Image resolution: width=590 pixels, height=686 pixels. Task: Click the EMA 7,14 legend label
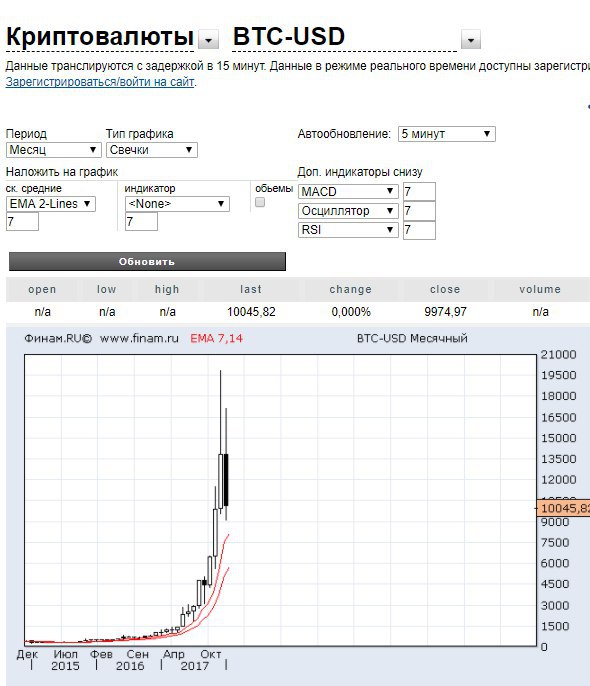216,338
